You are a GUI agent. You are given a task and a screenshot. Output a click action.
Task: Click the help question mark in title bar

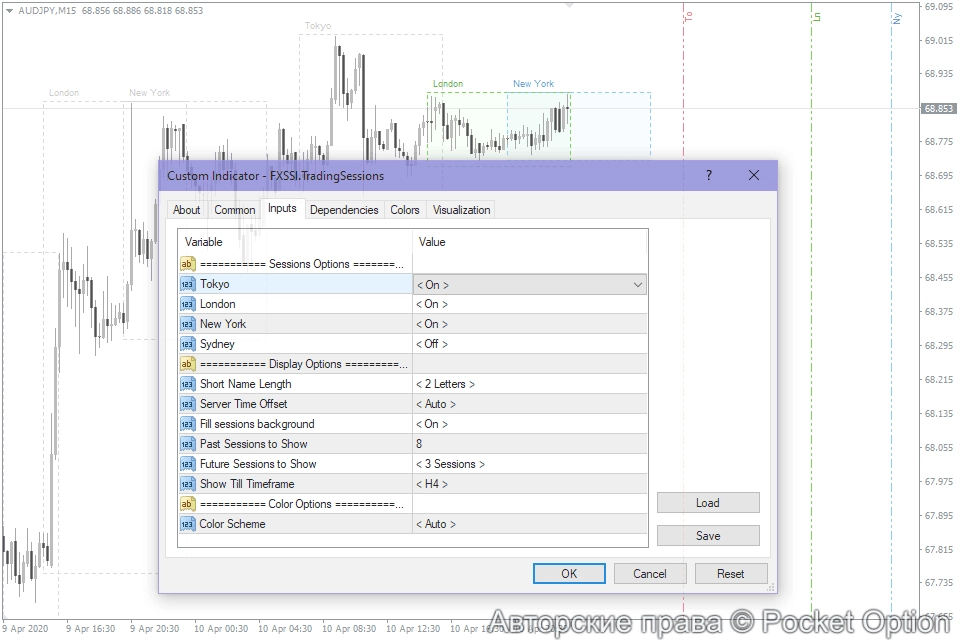click(x=709, y=176)
